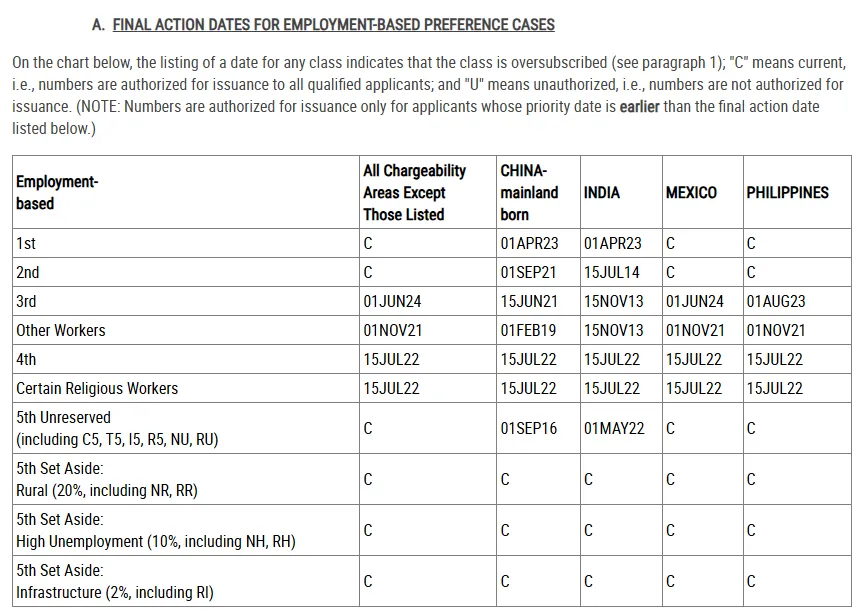Select the 01SEP16 date cell
The height and width of the screenshot is (615, 866).
529,428
